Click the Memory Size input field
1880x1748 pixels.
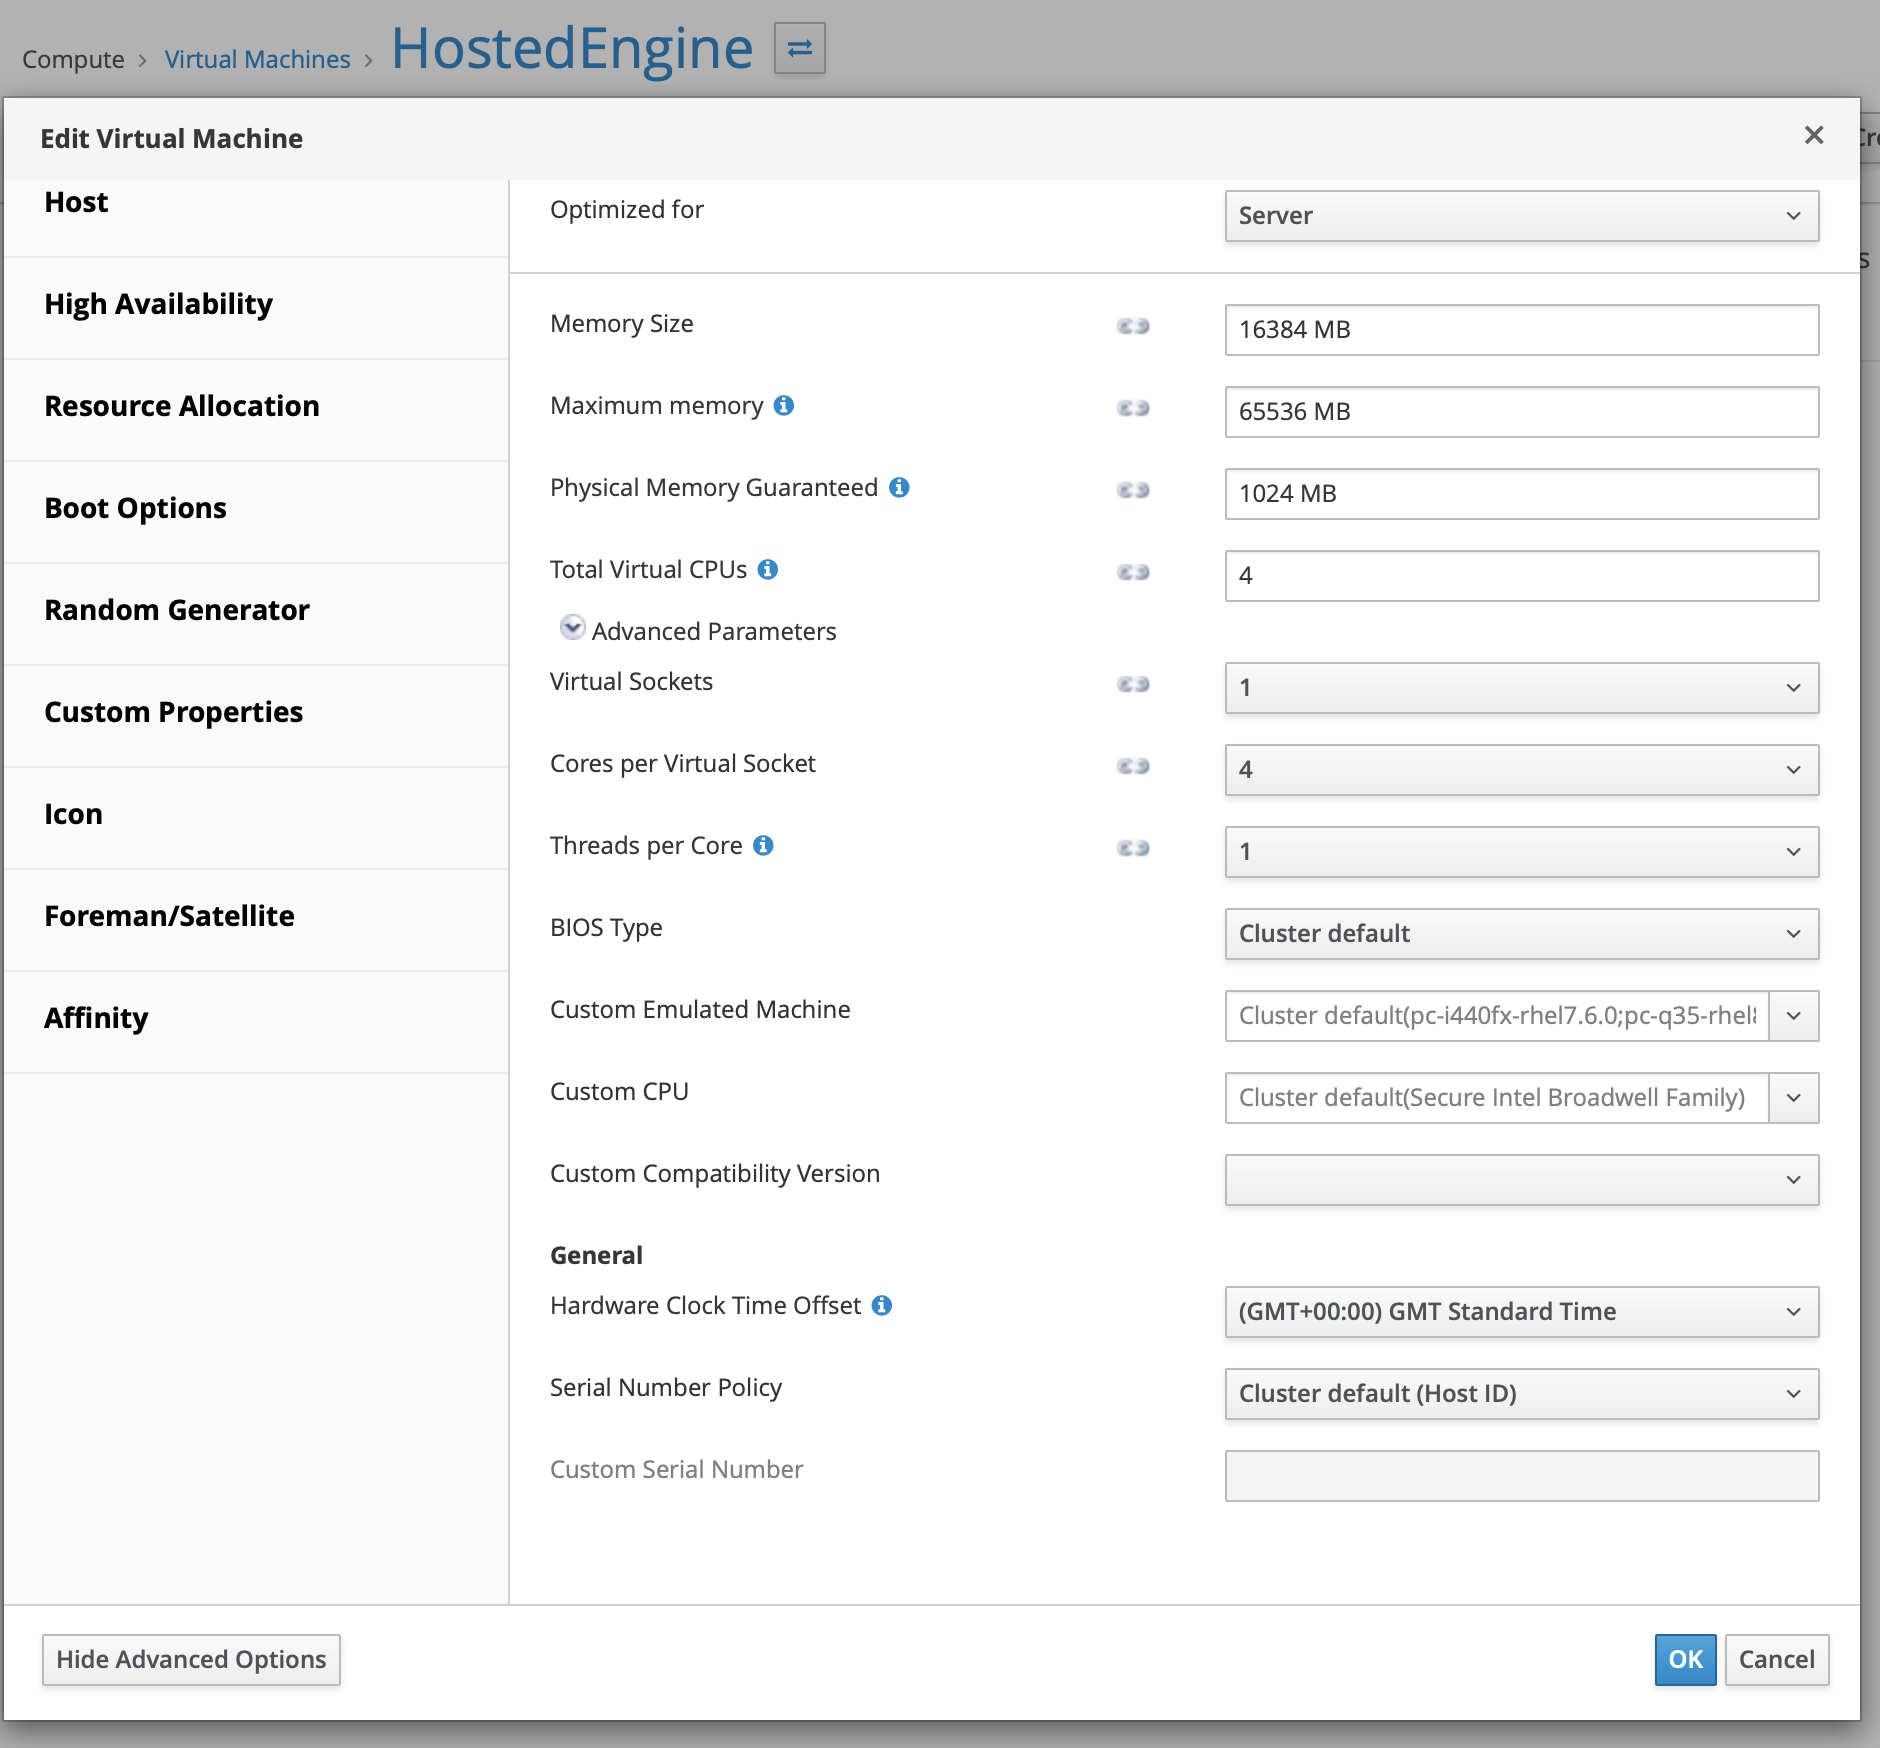pos(1520,330)
